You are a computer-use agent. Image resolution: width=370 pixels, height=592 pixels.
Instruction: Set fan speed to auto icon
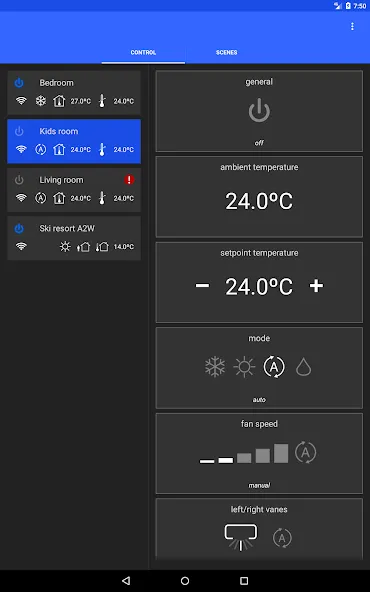[305, 452]
